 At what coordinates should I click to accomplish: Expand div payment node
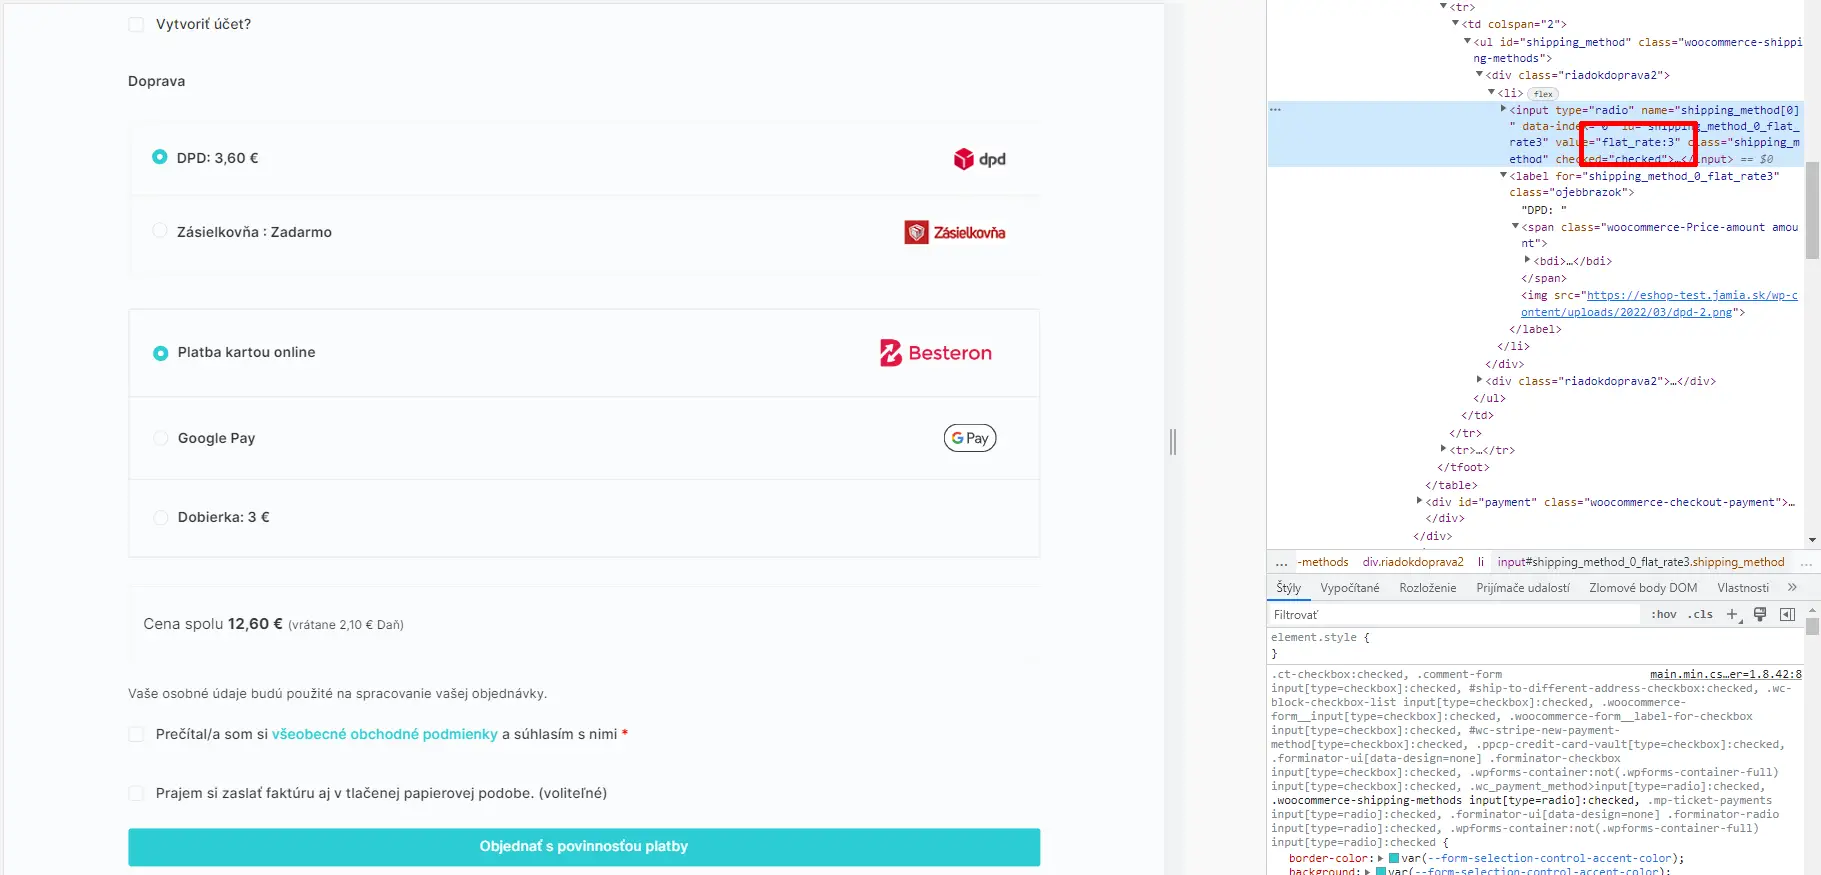click(1419, 501)
